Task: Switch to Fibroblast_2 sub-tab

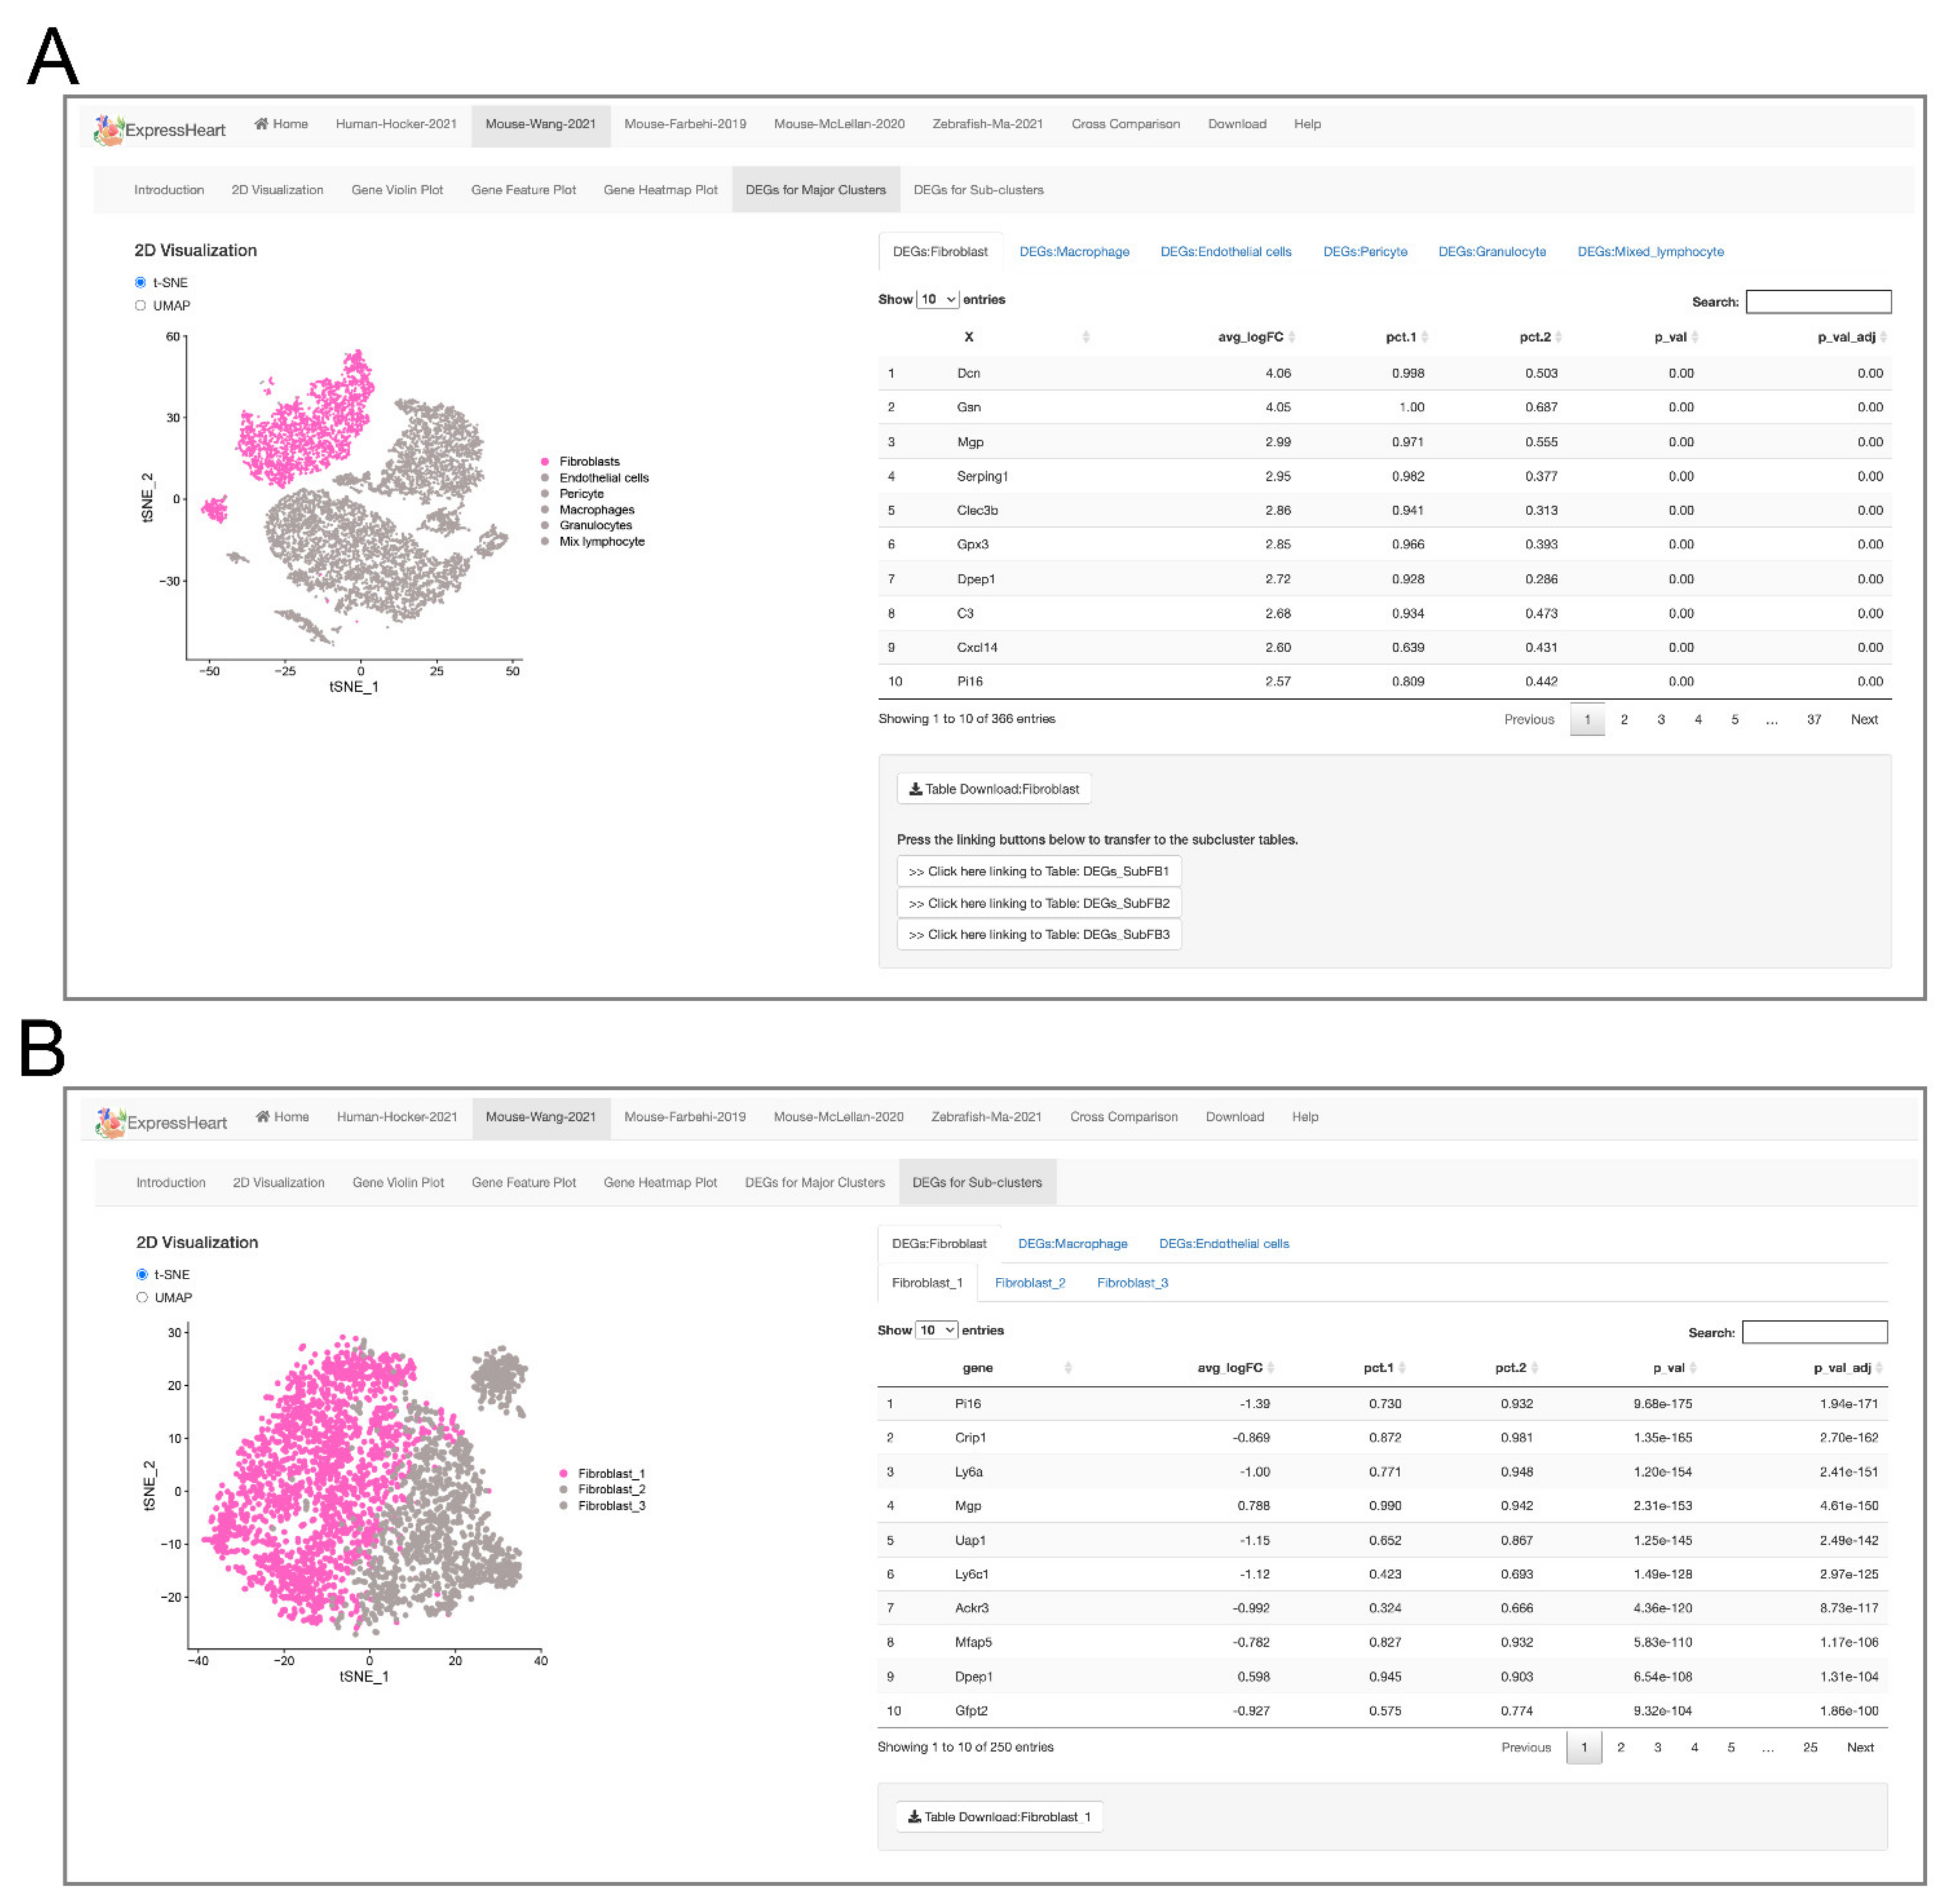Action: click(1030, 1283)
